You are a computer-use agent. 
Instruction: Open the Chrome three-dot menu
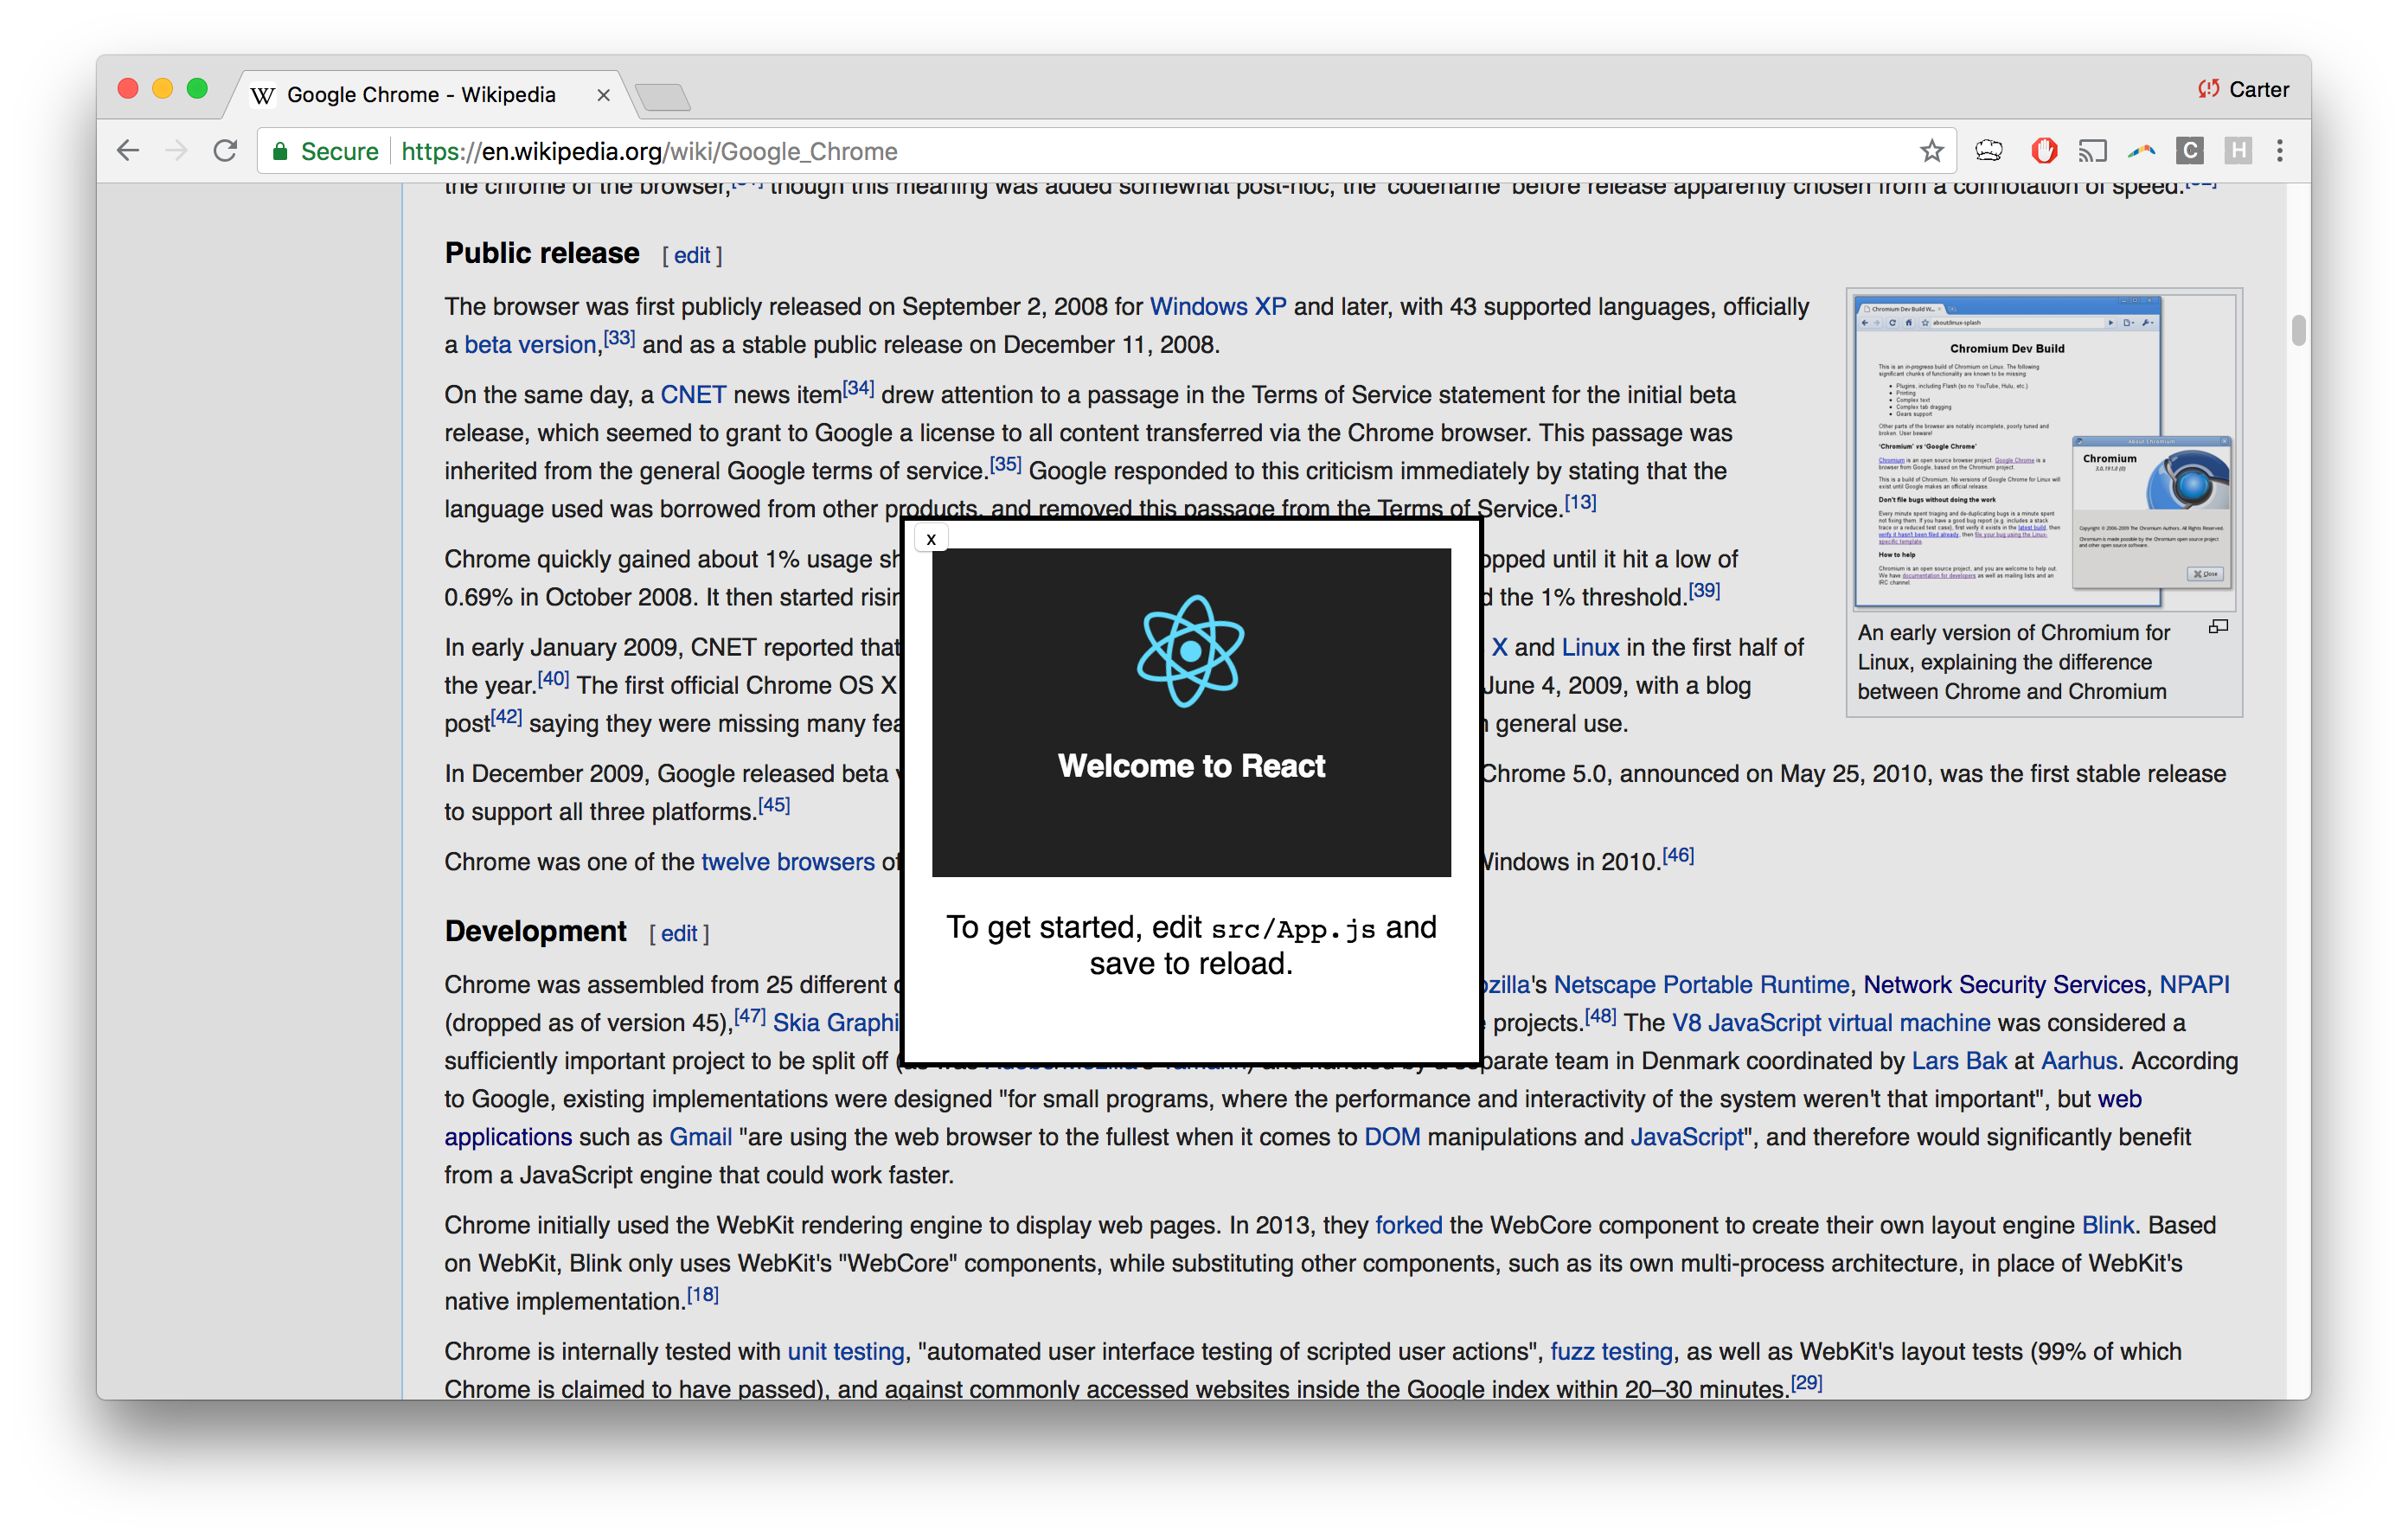(x=2280, y=151)
